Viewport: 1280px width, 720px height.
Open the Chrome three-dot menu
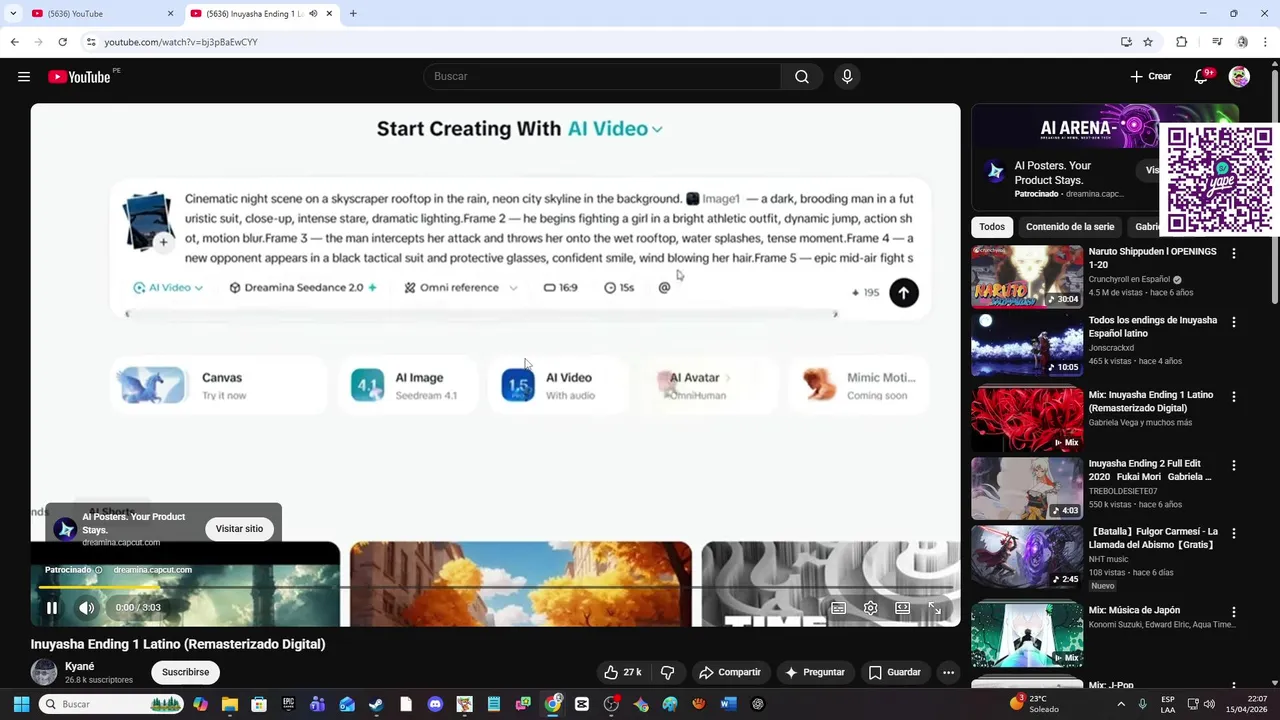click(x=1266, y=42)
